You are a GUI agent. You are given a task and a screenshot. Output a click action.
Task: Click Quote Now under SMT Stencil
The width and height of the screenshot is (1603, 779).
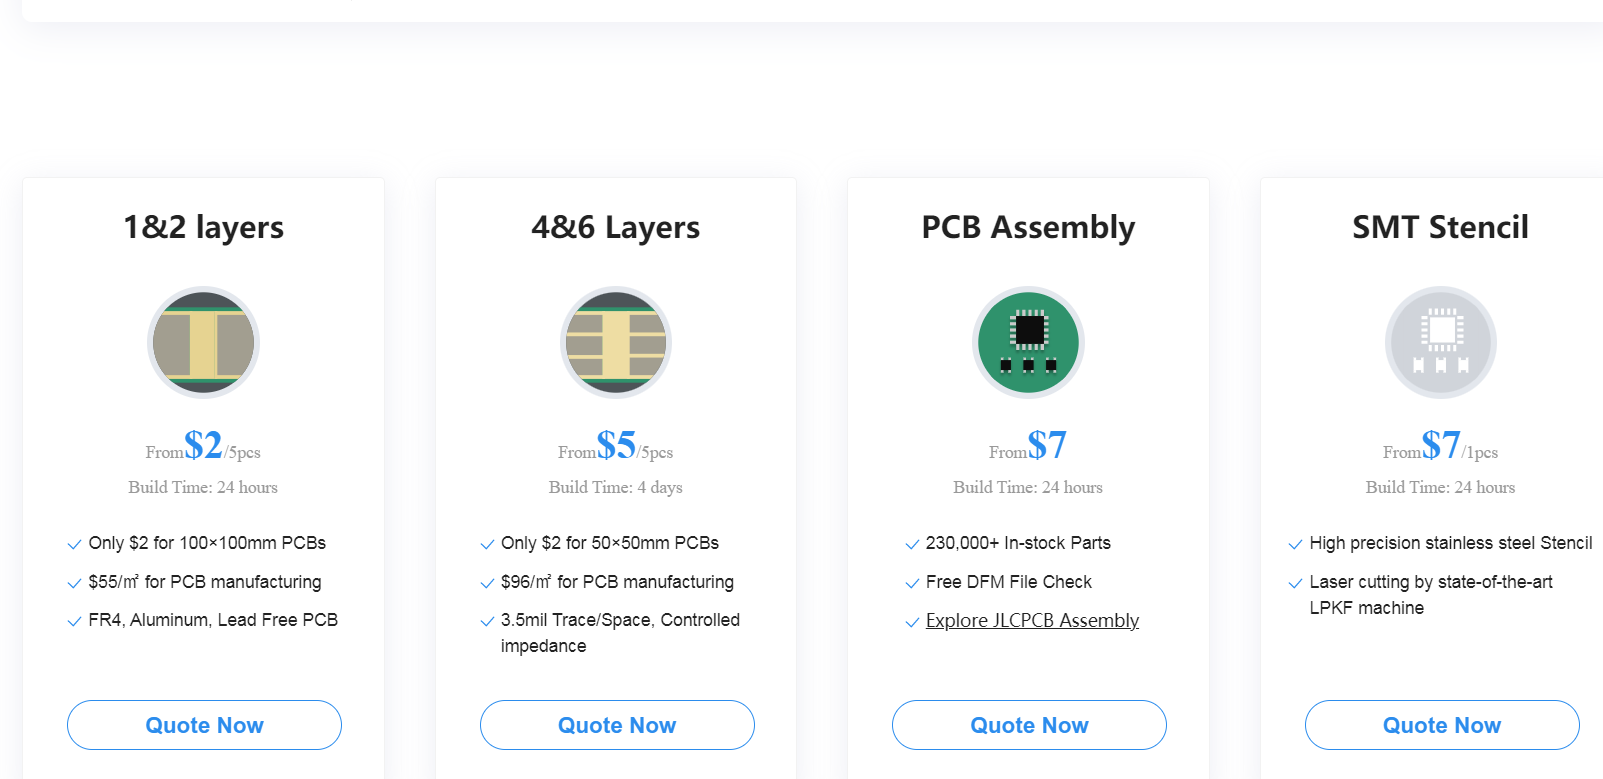click(1442, 725)
